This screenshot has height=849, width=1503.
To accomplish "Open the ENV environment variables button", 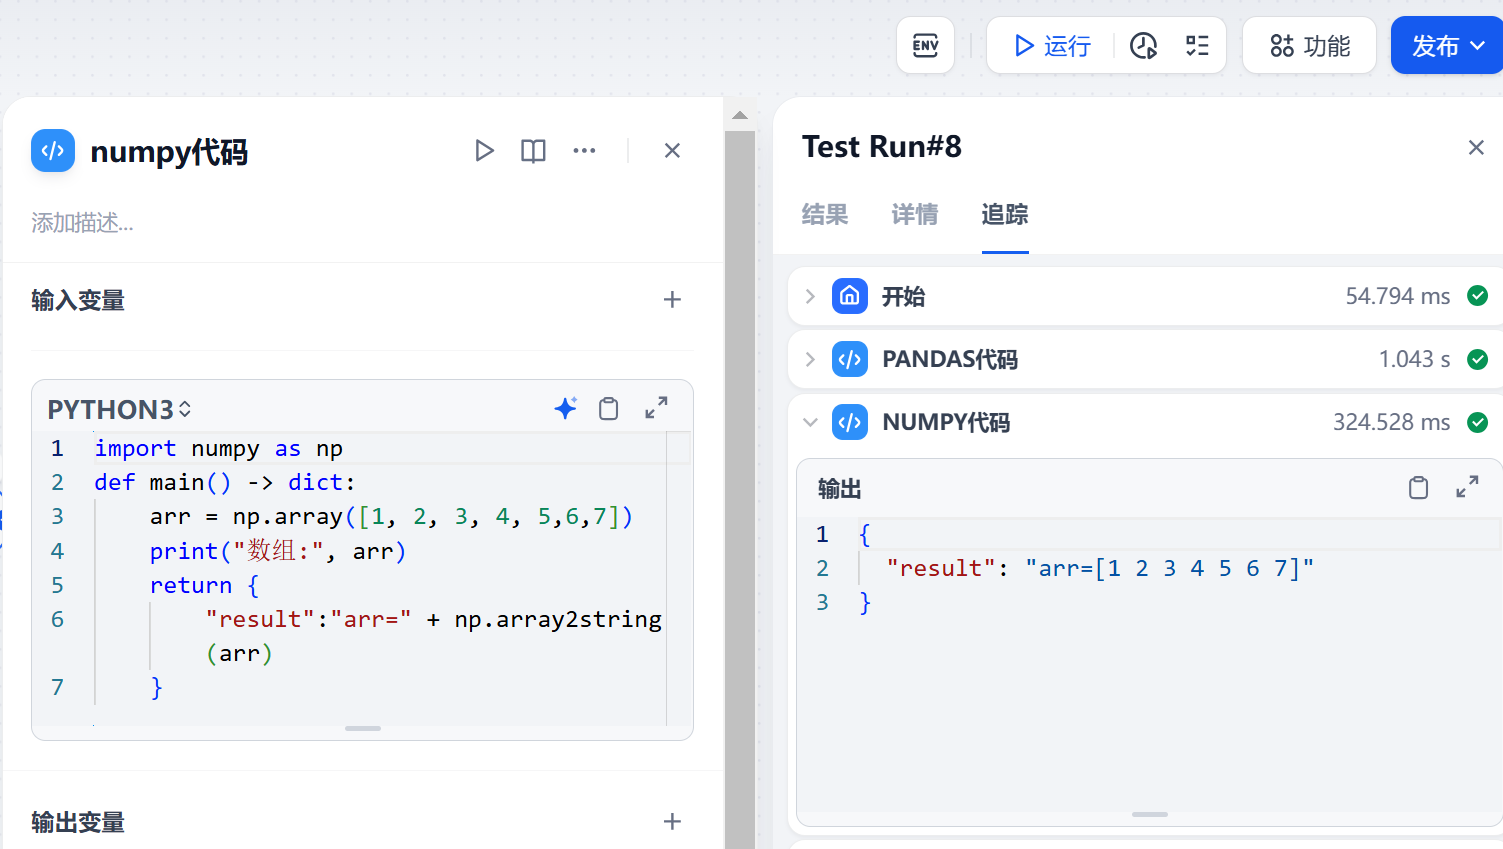I will pyautogui.click(x=925, y=45).
